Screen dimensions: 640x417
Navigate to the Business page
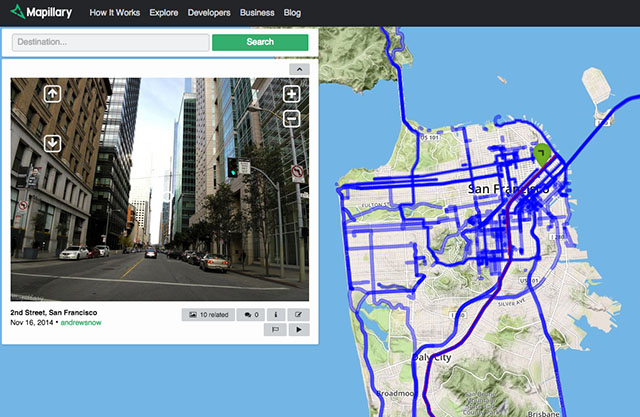[257, 13]
